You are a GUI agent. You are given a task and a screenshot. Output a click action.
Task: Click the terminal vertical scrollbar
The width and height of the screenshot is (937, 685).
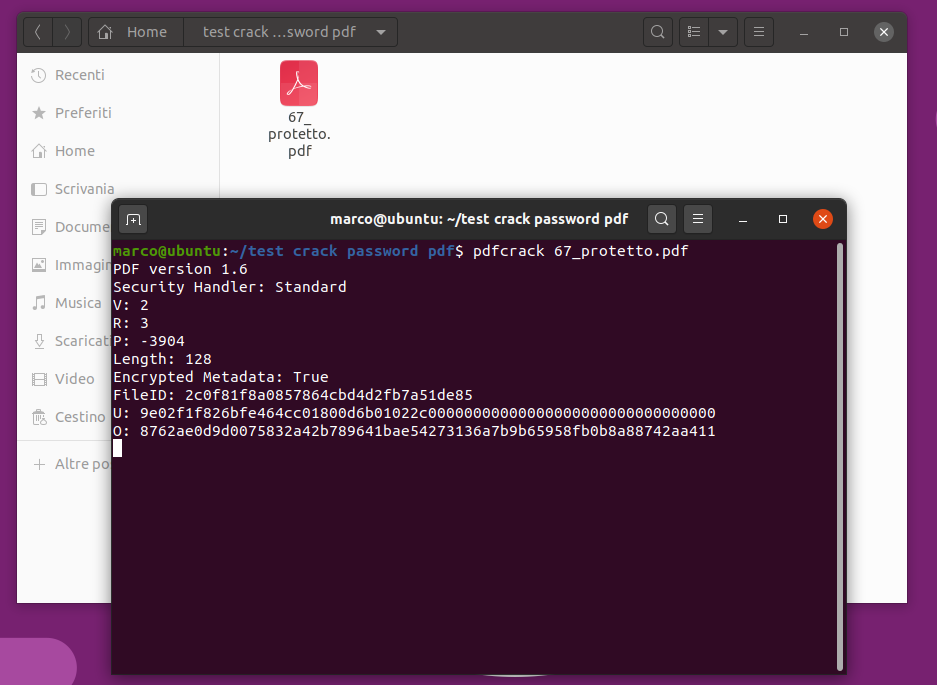(840, 457)
